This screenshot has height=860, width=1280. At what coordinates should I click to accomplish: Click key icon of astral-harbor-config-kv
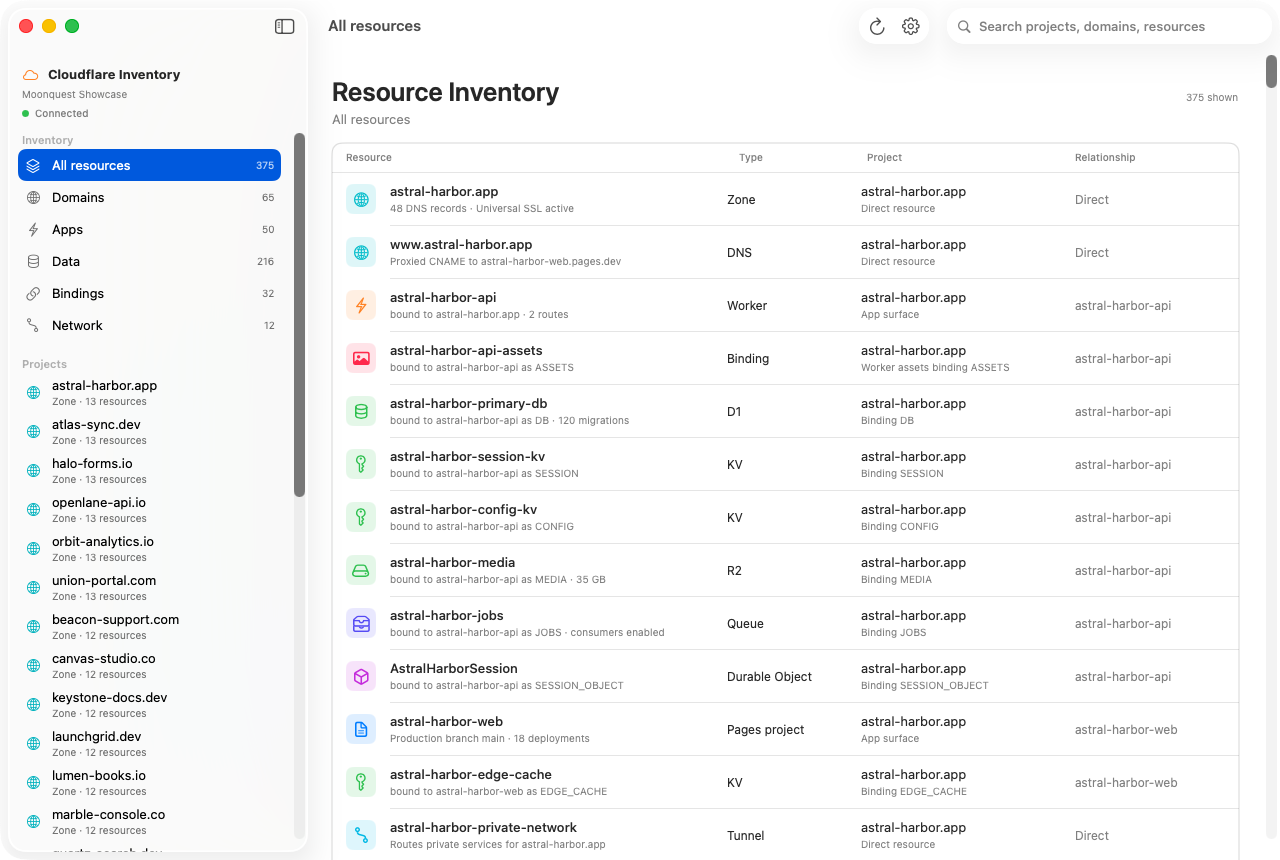click(361, 517)
